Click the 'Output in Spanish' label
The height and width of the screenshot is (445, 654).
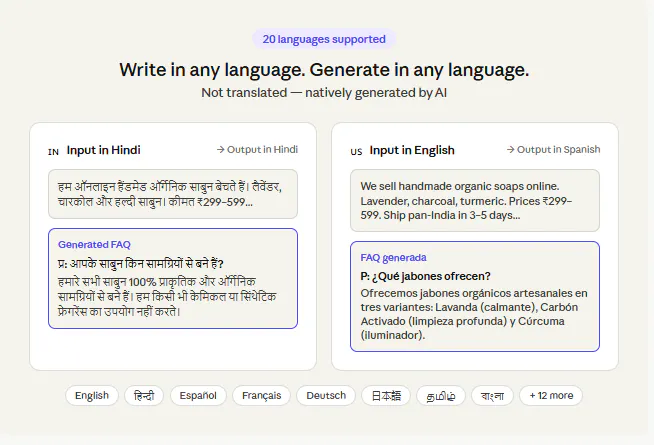(553, 150)
